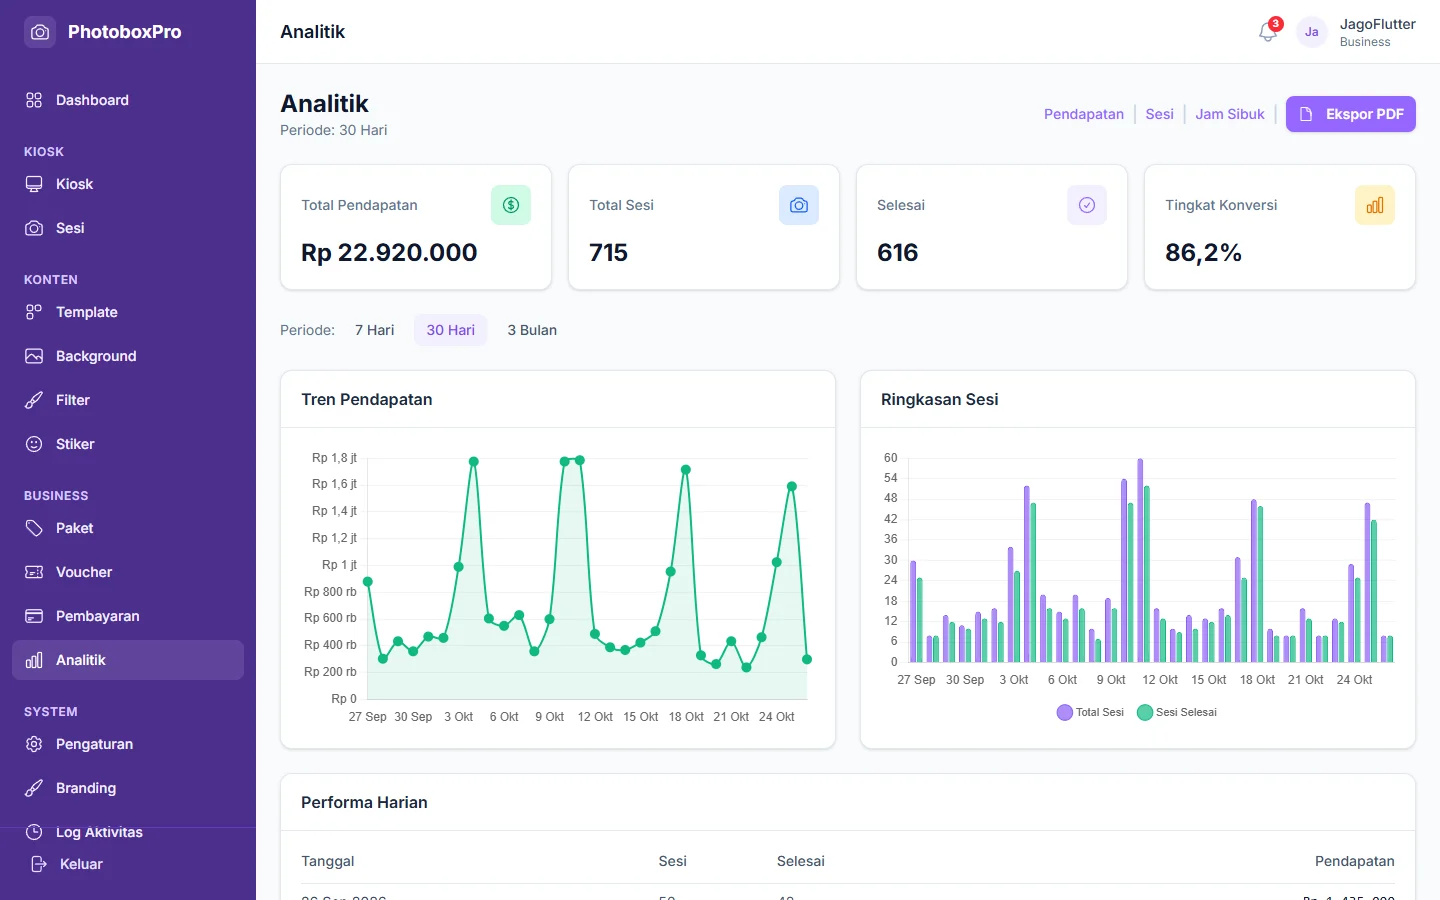This screenshot has width=1440, height=900.
Task: Select the 3 Bulan period
Action: [x=532, y=330]
